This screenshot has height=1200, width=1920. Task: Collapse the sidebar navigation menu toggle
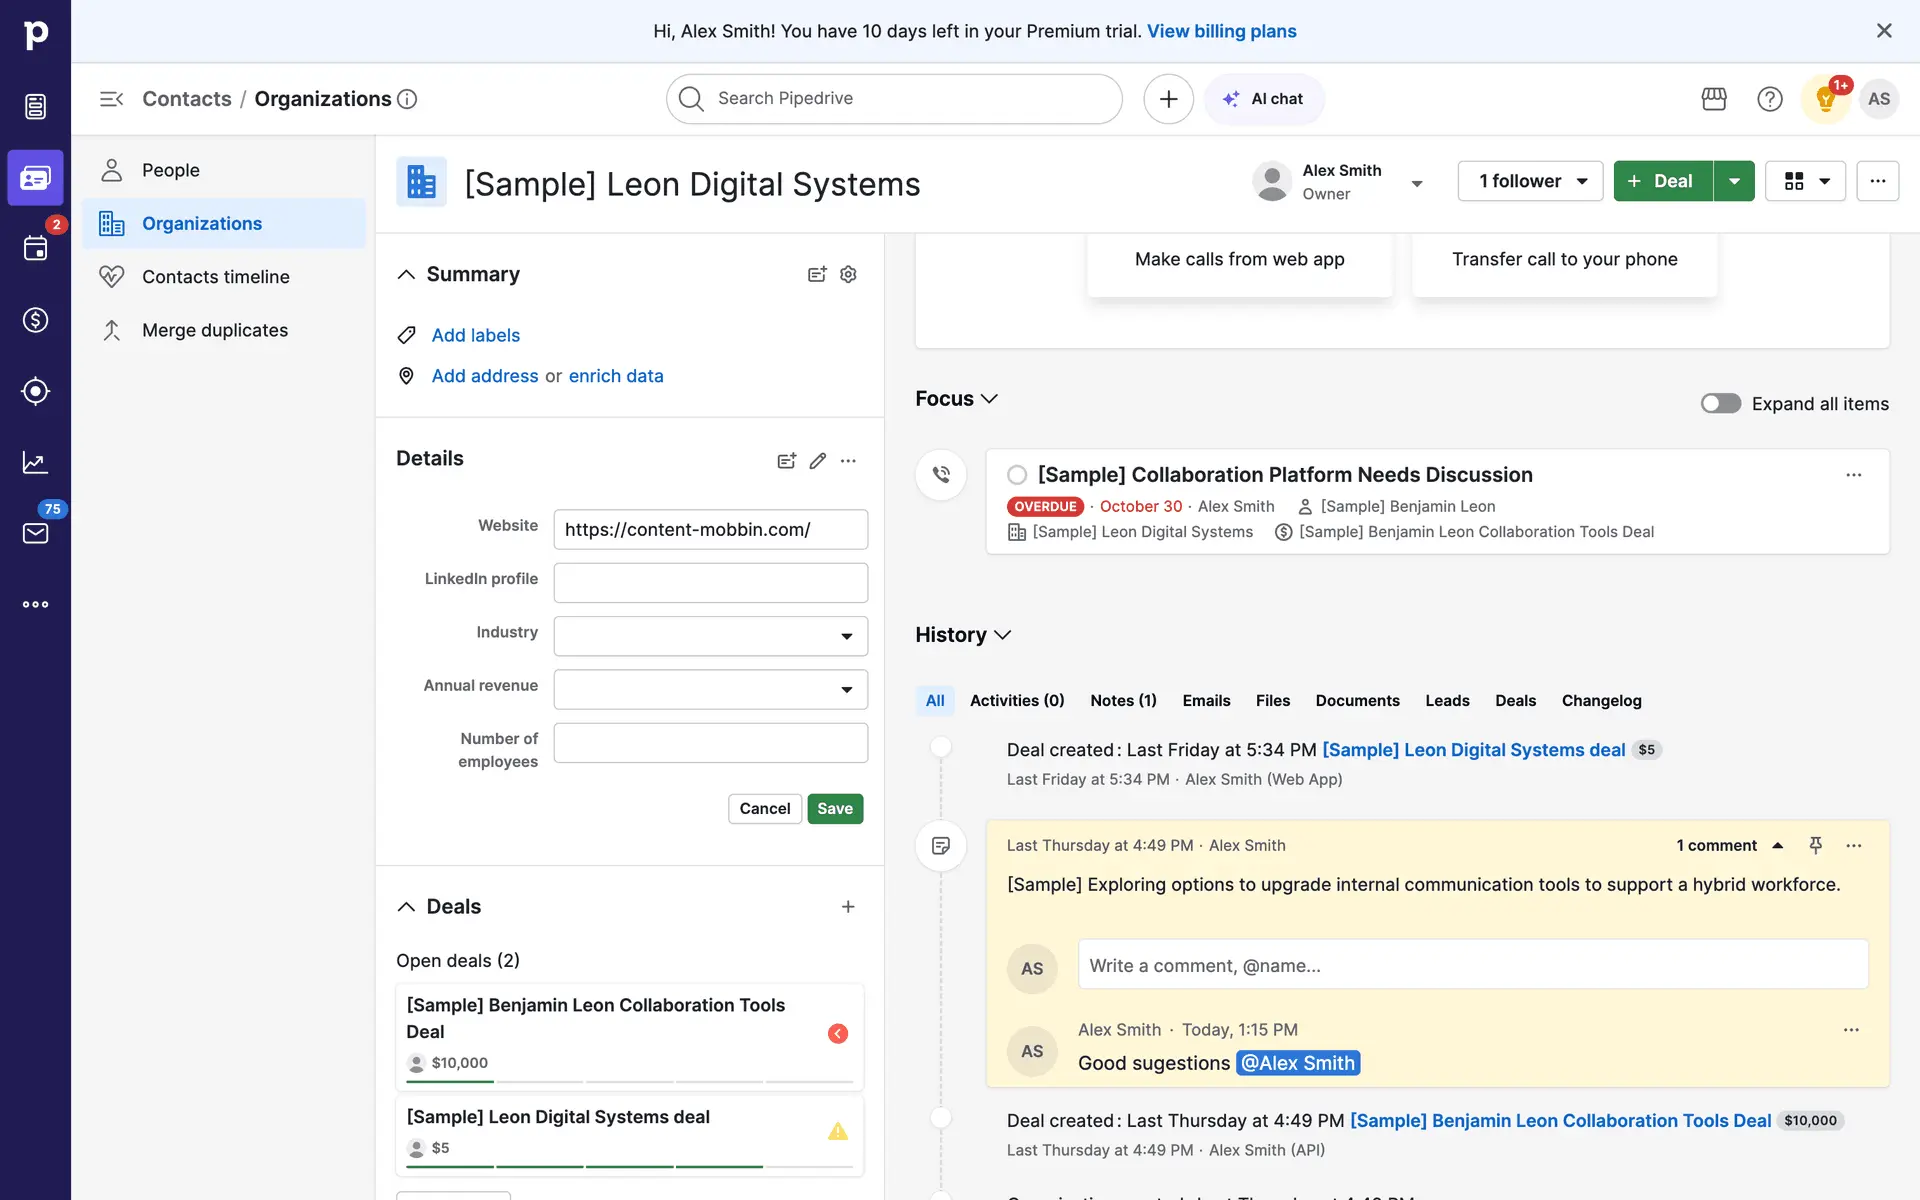point(111,99)
